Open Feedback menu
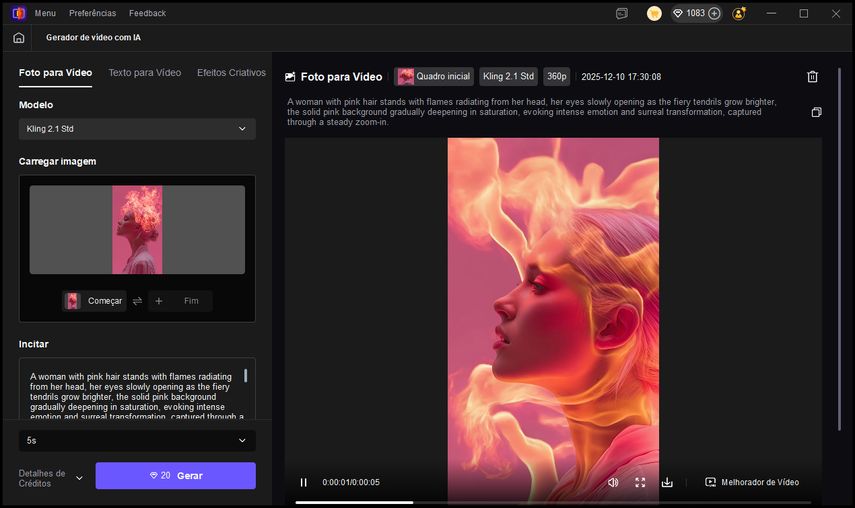This screenshot has height=508, width=855. [147, 13]
